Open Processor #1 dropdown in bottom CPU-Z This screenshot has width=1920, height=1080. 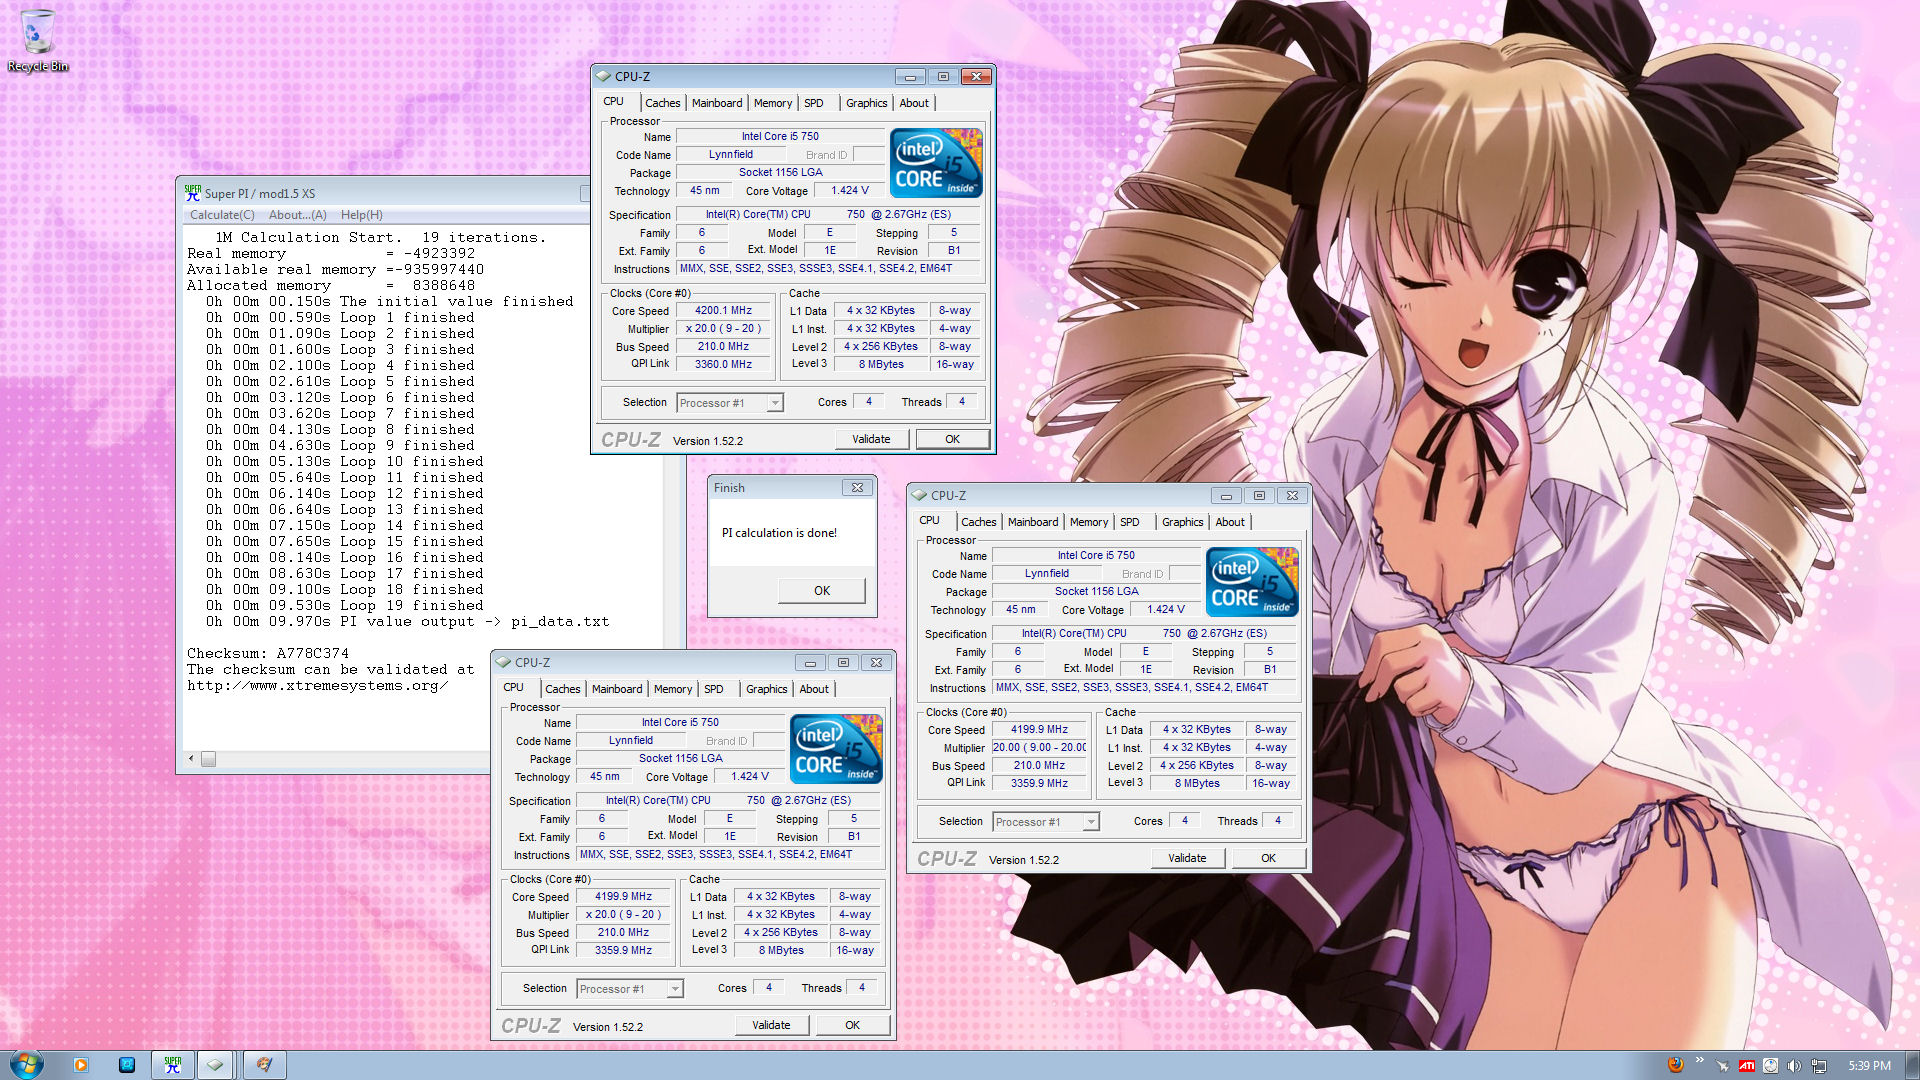click(630, 989)
